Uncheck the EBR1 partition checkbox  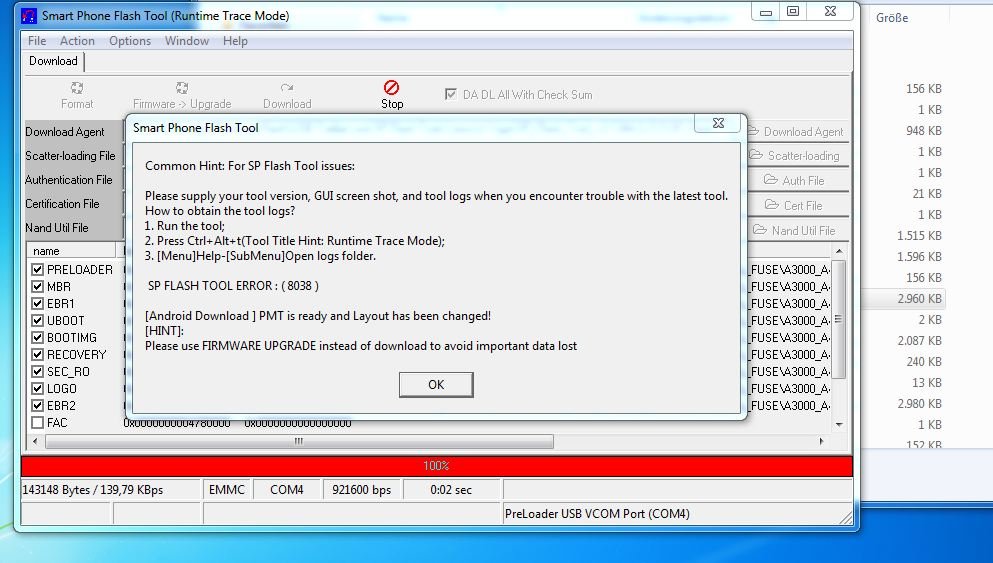(x=37, y=304)
